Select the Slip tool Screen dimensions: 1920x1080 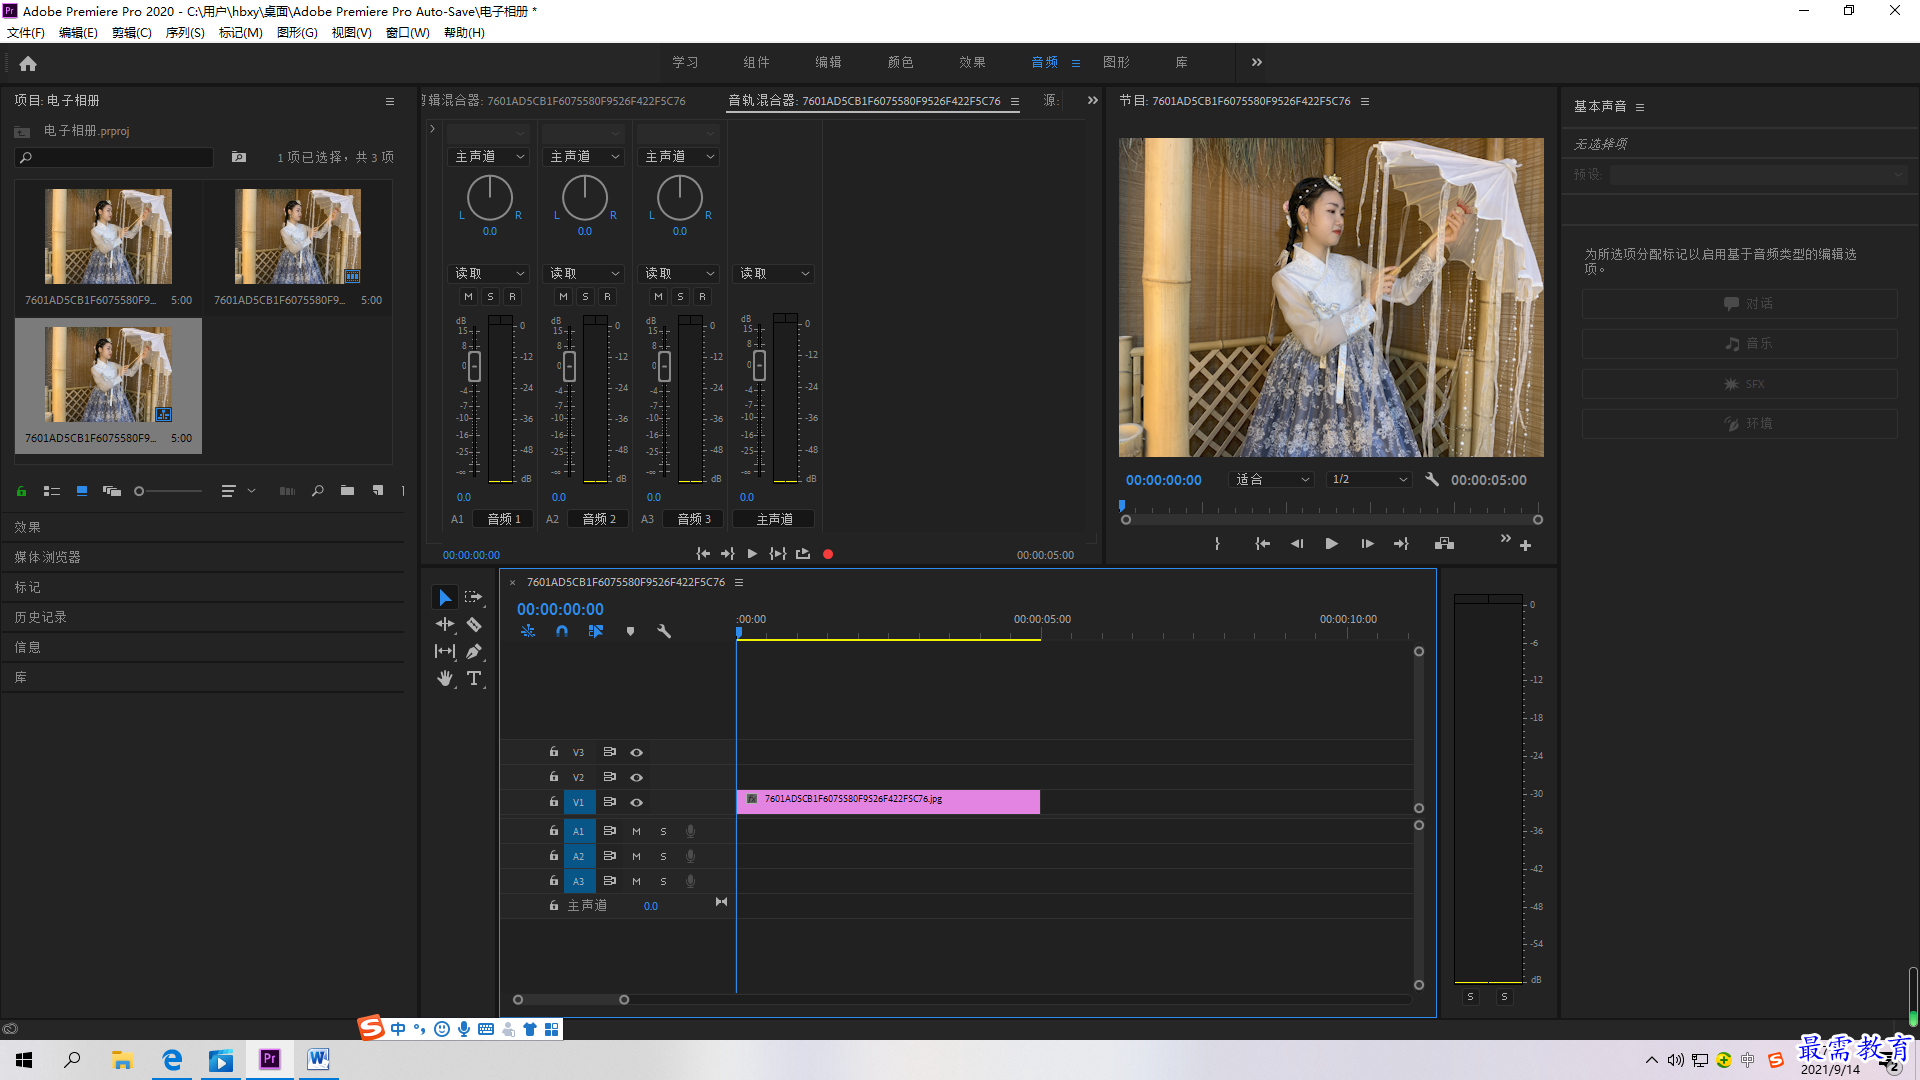pyautogui.click(x=445, y=651)
